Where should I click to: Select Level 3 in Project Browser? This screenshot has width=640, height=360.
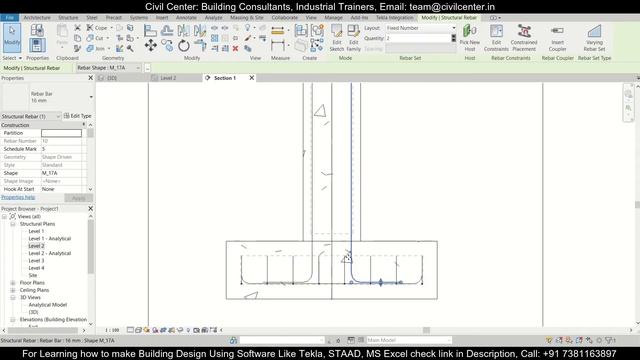point(36,261)
